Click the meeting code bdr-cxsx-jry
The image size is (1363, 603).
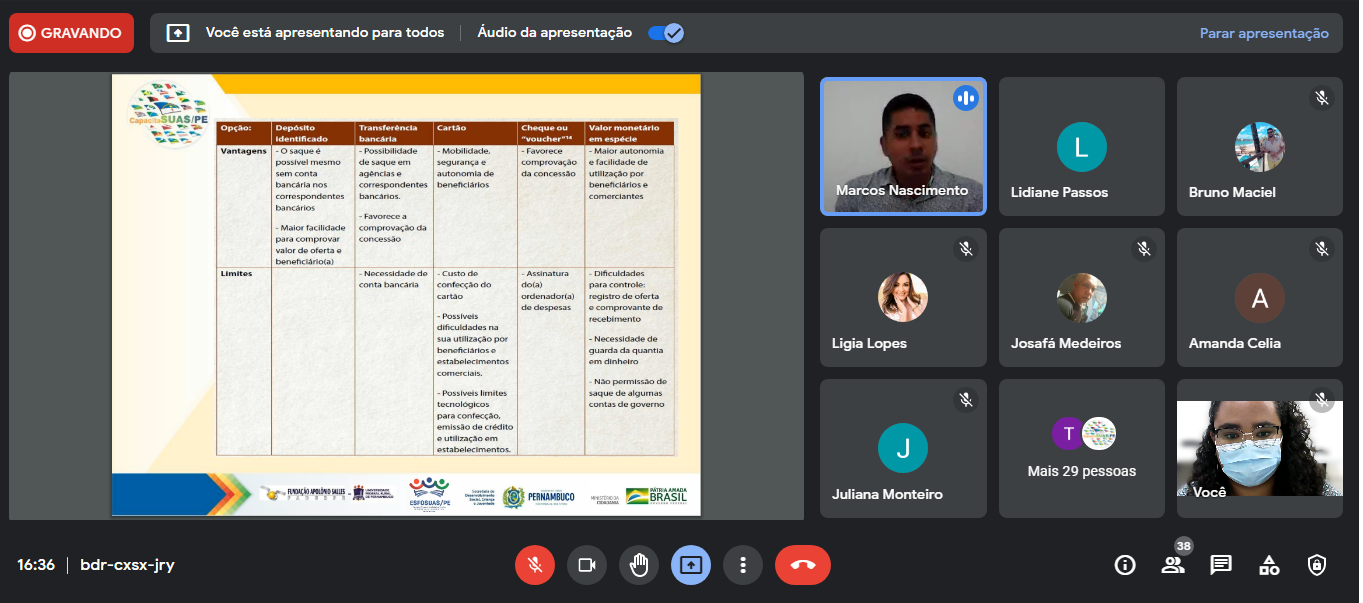tap(127, 565)
